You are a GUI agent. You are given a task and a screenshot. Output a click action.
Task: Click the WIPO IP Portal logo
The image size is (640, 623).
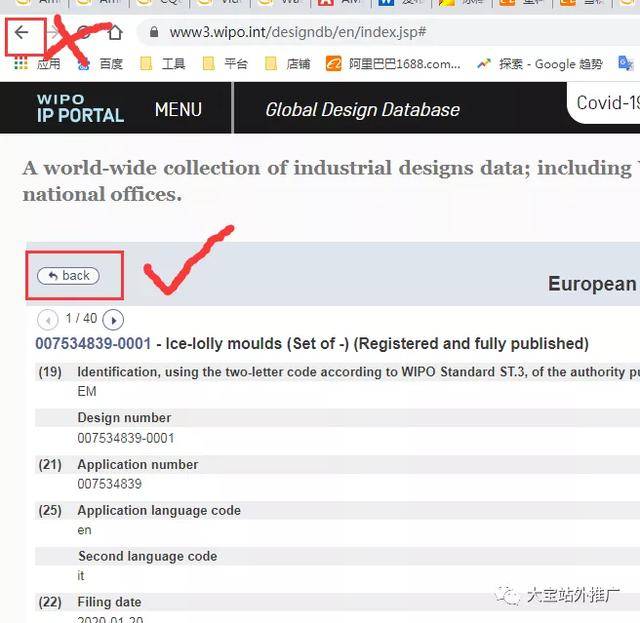coord(80,108)
